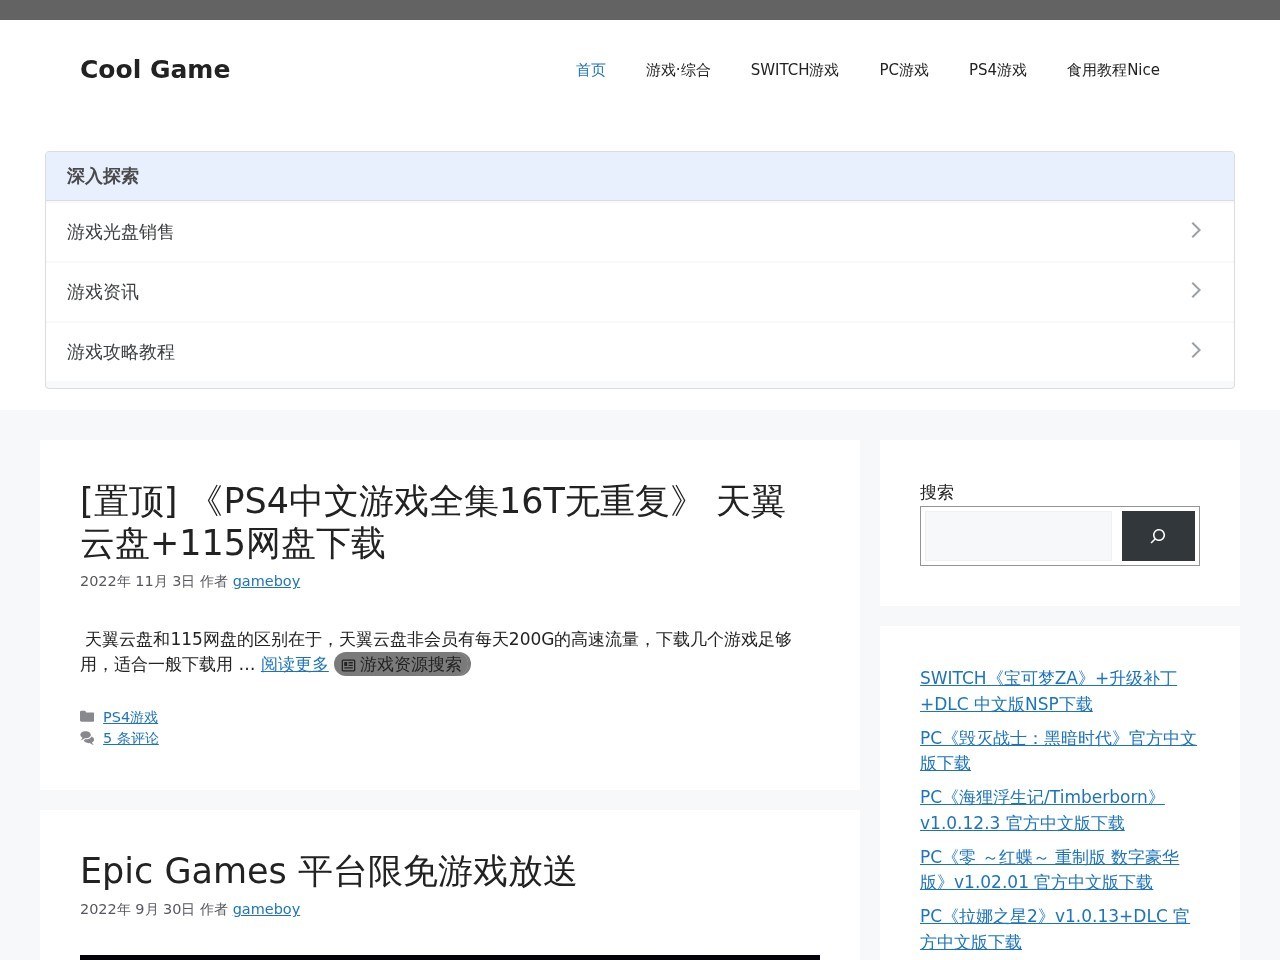Open gameboy author link on Epic Games post

(266, 909)
